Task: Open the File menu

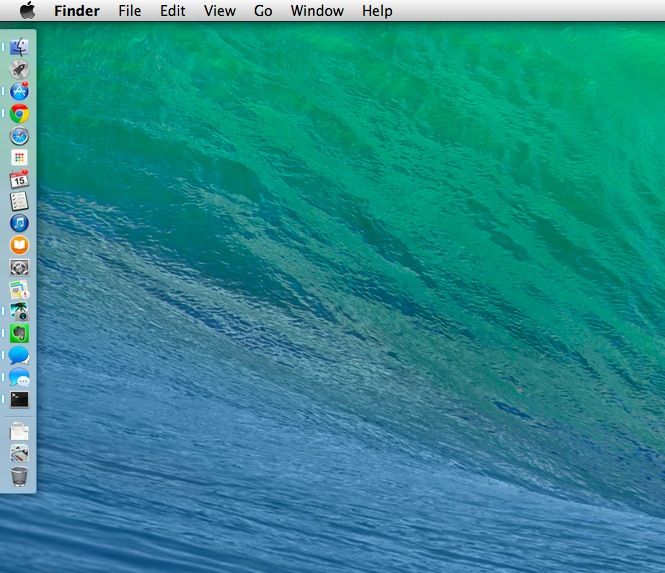Action: tap(129, 11)
